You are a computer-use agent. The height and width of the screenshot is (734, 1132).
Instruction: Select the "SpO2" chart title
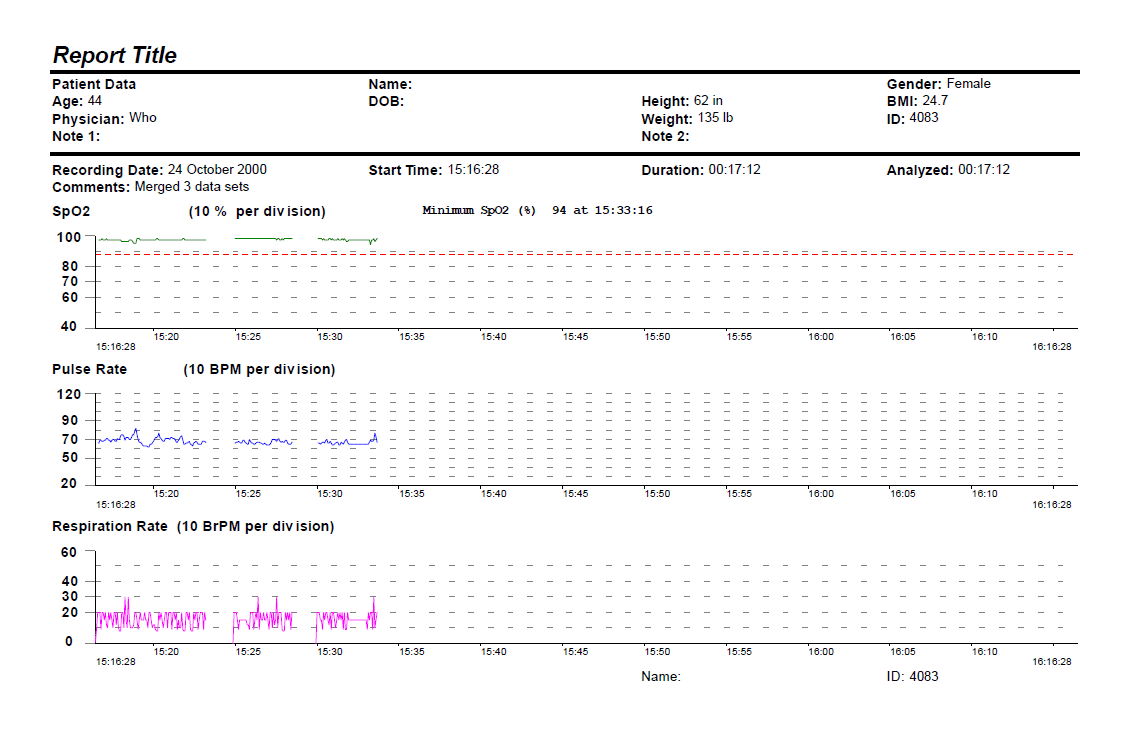pyautogui.click(x=71, y=211)
